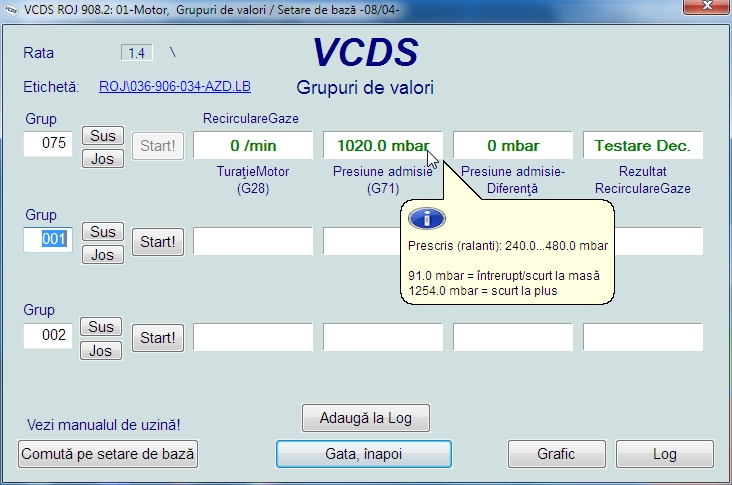Click the Testare Dec. result value
The image size is (732, 485).
pos(643,146)
